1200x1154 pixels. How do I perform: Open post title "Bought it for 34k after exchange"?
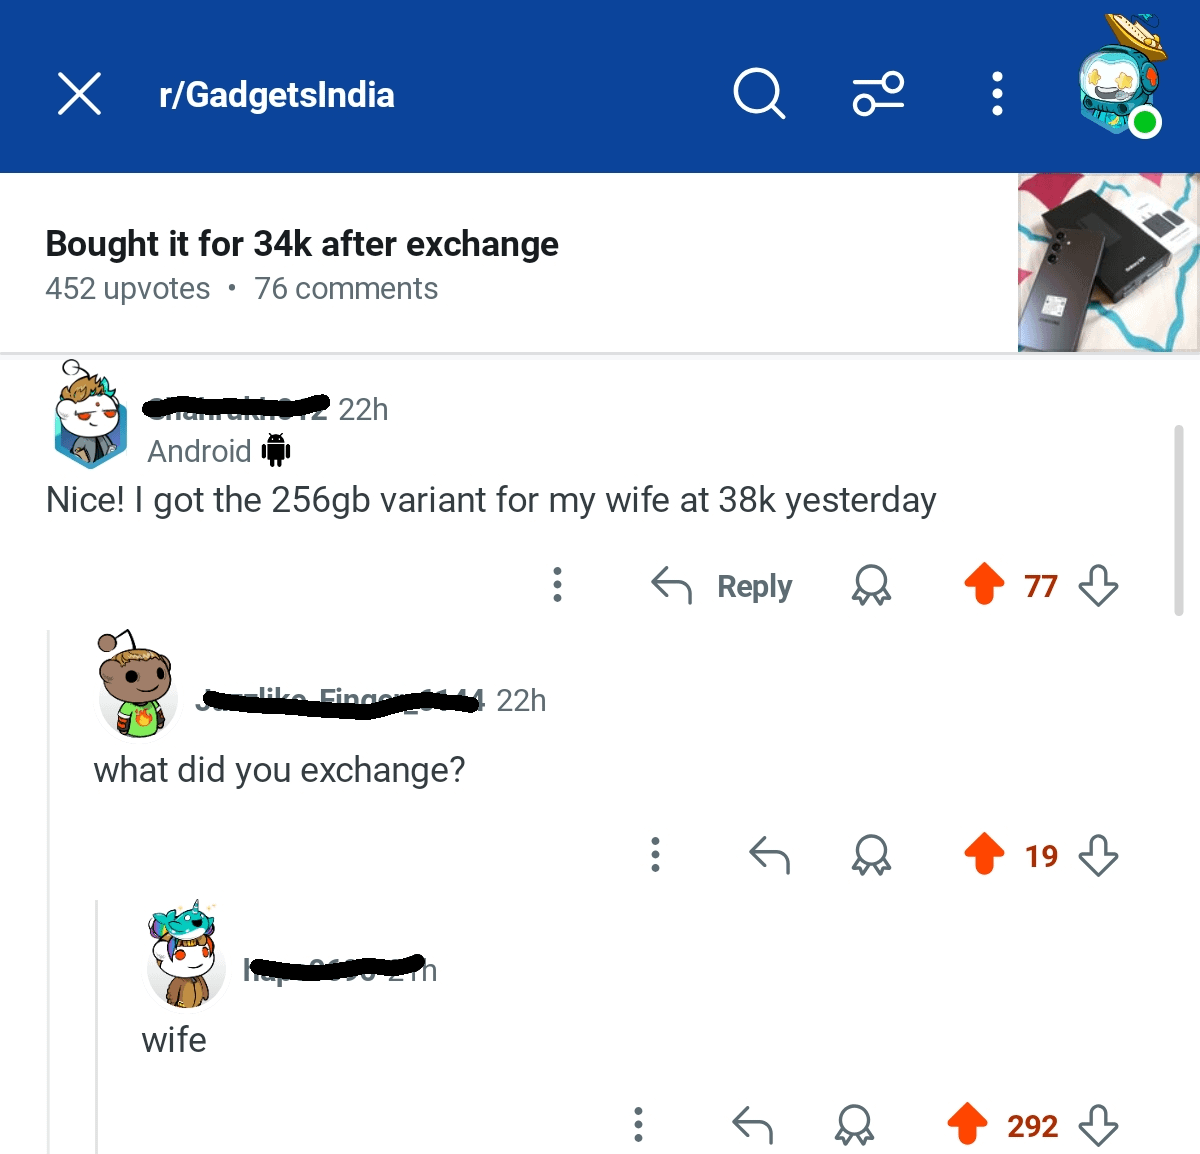tap(302, 243)
